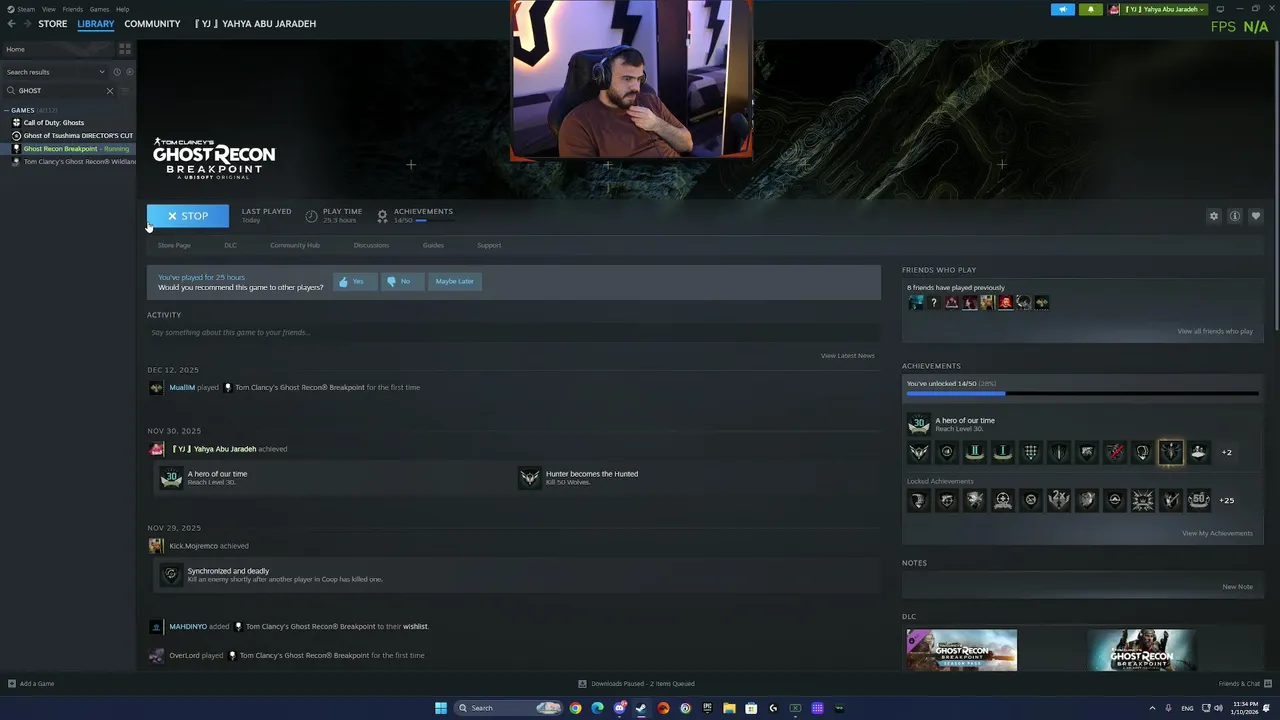The height and width of the screenshot is (720, 1280).
Task: Open the View menu
Action: point(48,9)
